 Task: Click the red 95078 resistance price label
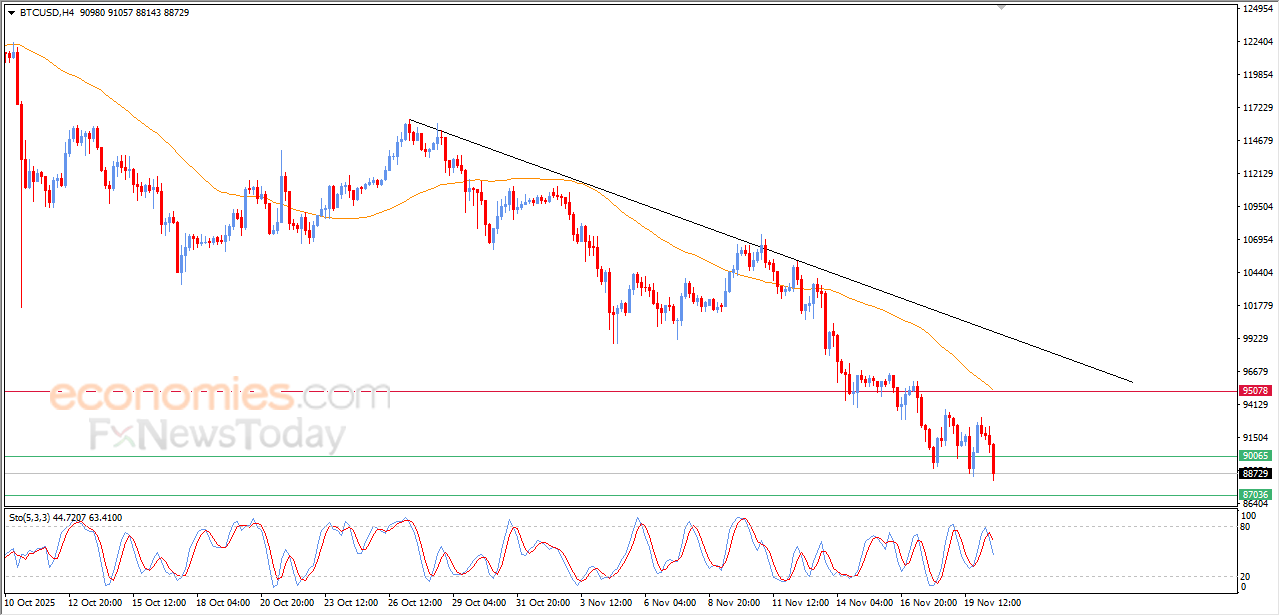(1255, 390)
